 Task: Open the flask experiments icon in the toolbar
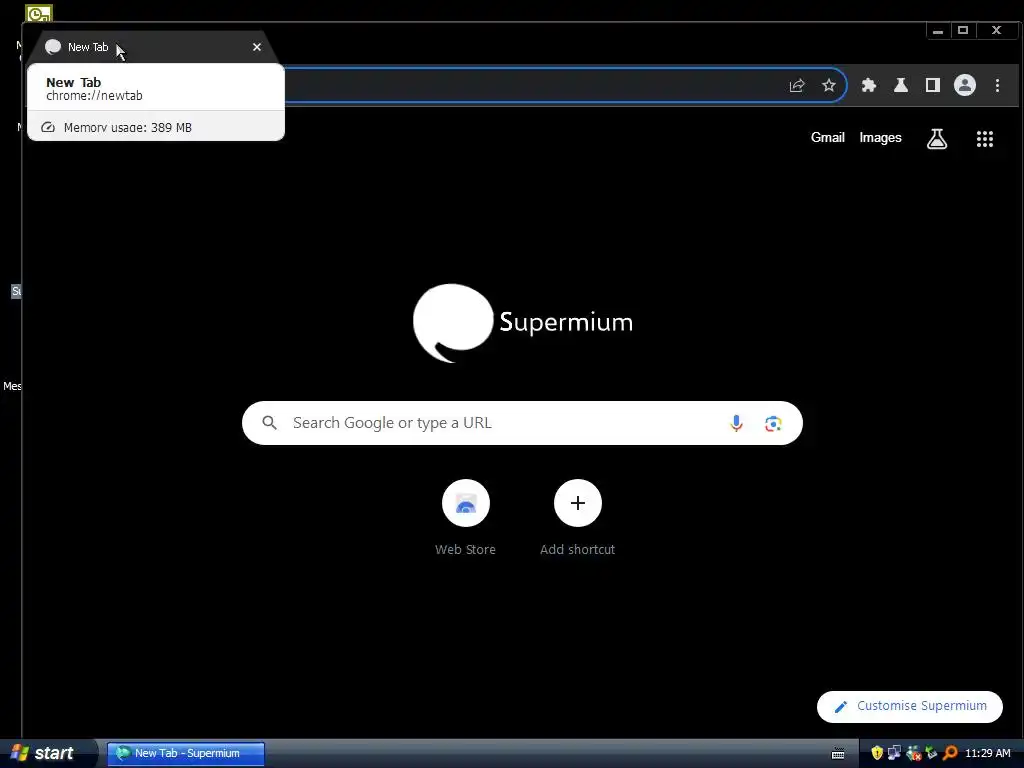coord(901,86)
